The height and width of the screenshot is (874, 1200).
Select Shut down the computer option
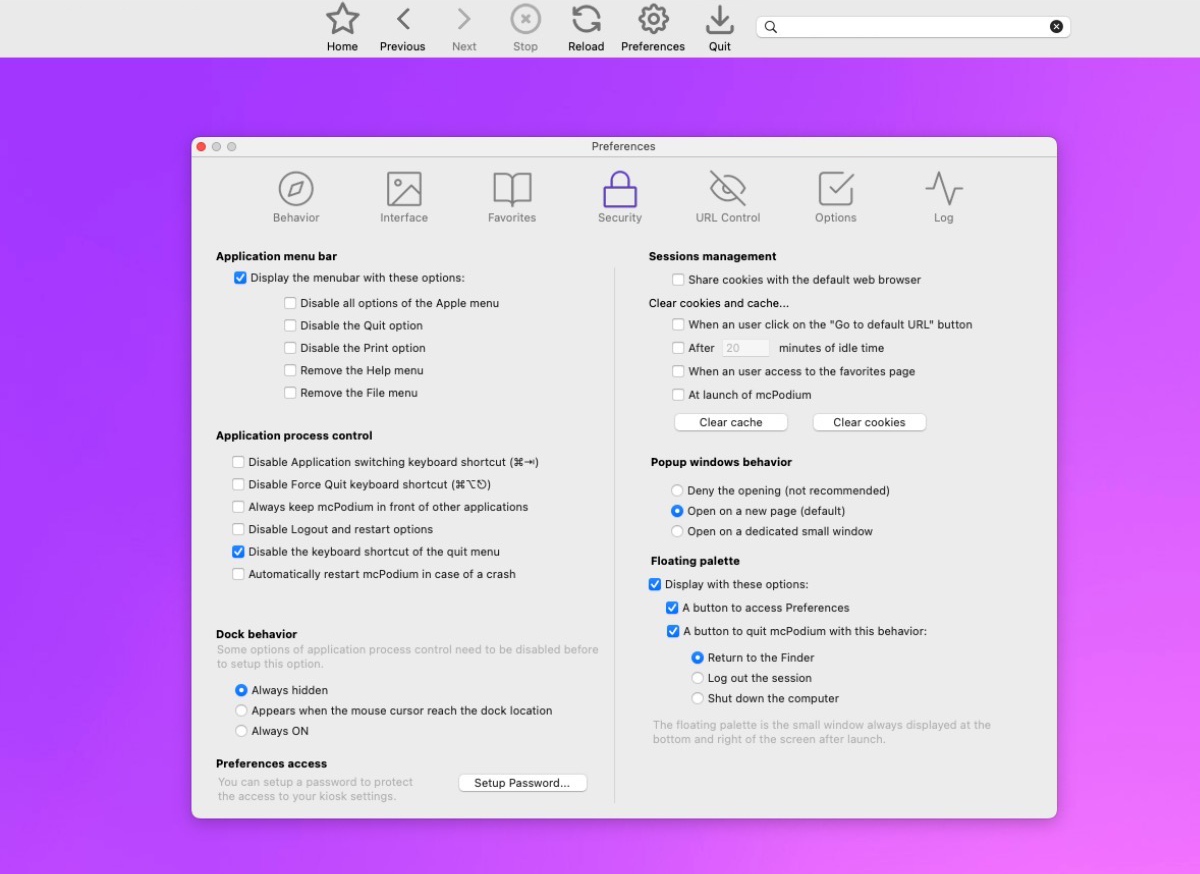click(x=697, y=699)
